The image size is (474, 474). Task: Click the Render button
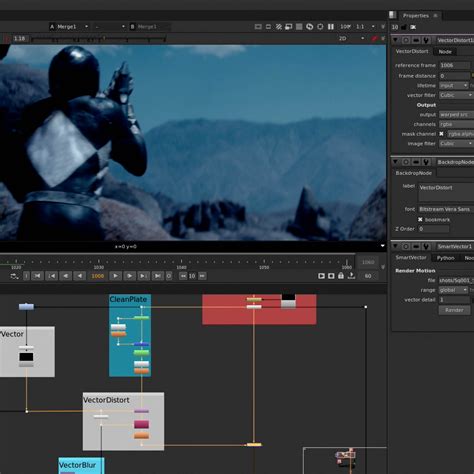pyautogui.click(x=454, y=310)
